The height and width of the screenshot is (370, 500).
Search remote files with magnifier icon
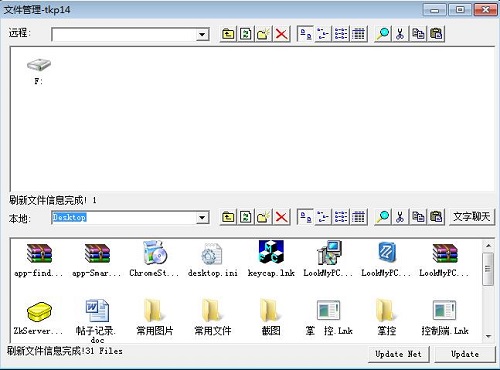pyautogui.click(x=383, y=34)
